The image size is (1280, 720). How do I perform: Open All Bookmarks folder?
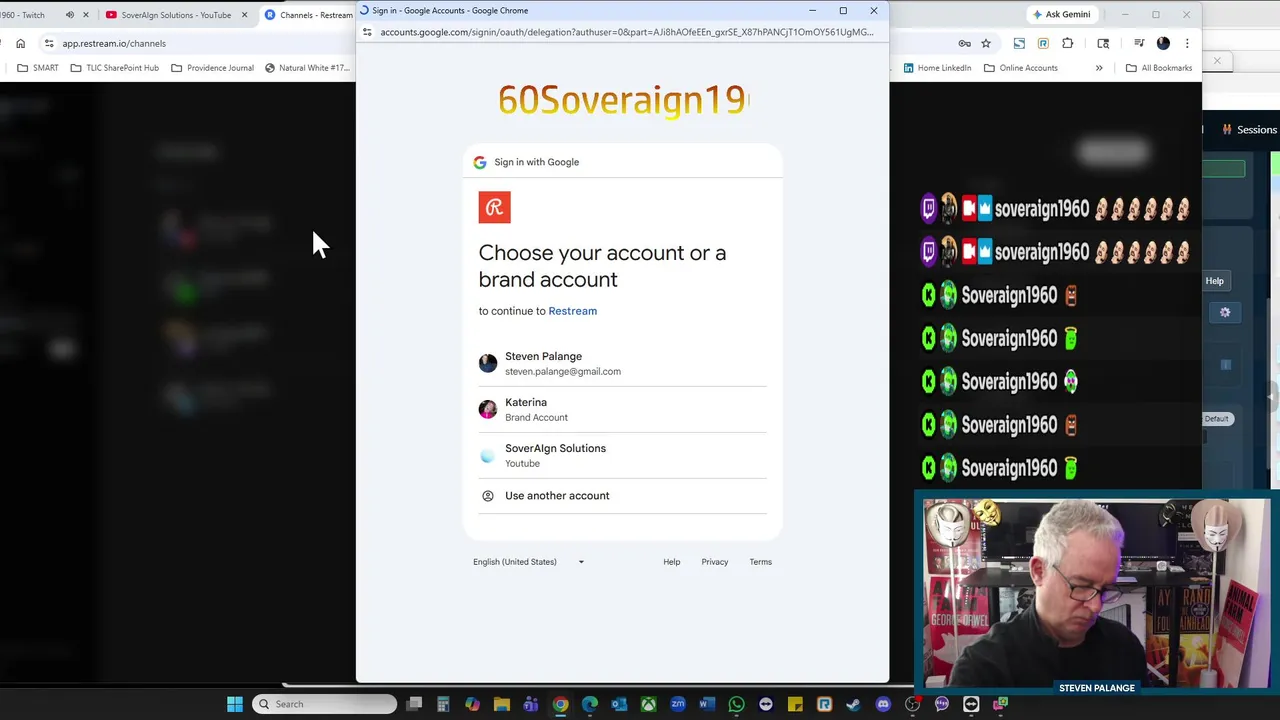click(x=1159, y=68)
